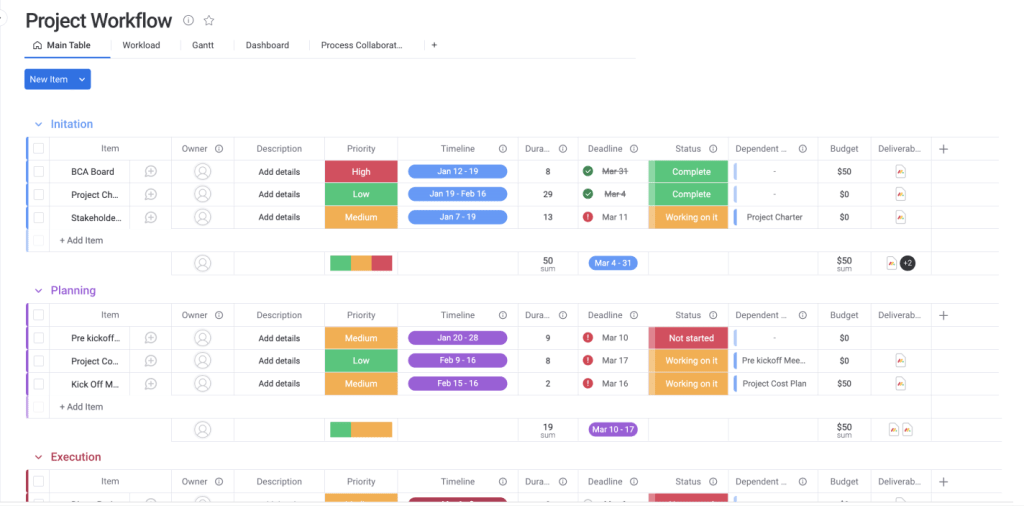
Task: Open deliverable file icon in BCA Board row
Action: point(901,172)
